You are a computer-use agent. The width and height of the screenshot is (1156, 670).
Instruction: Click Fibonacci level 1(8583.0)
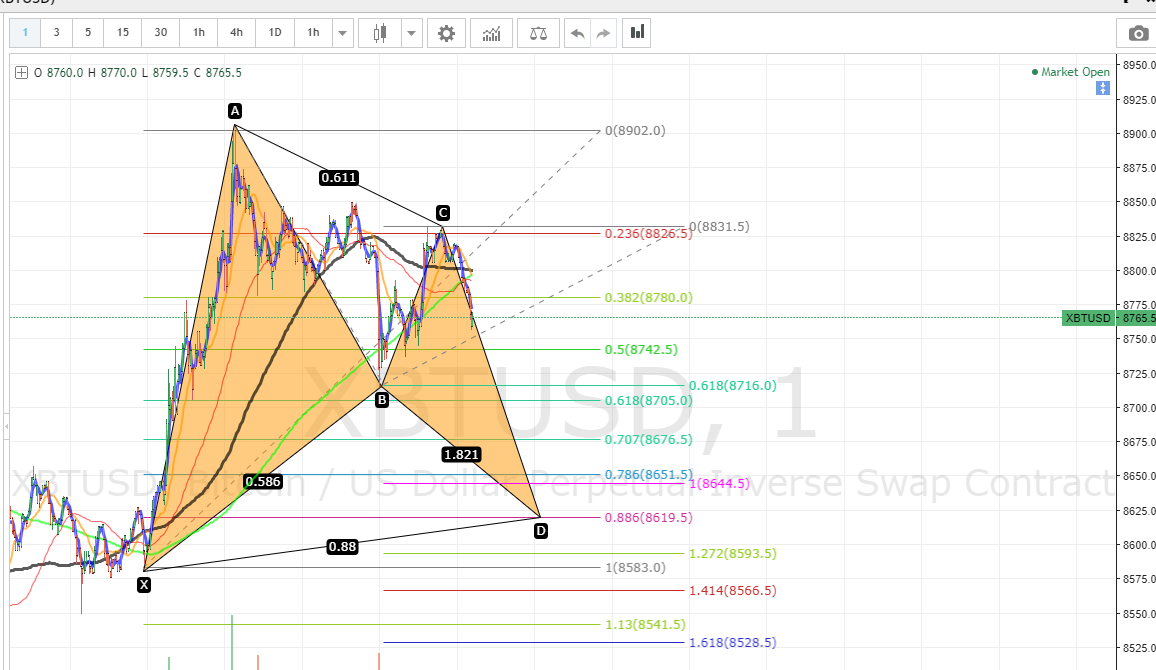click(635, 568)
